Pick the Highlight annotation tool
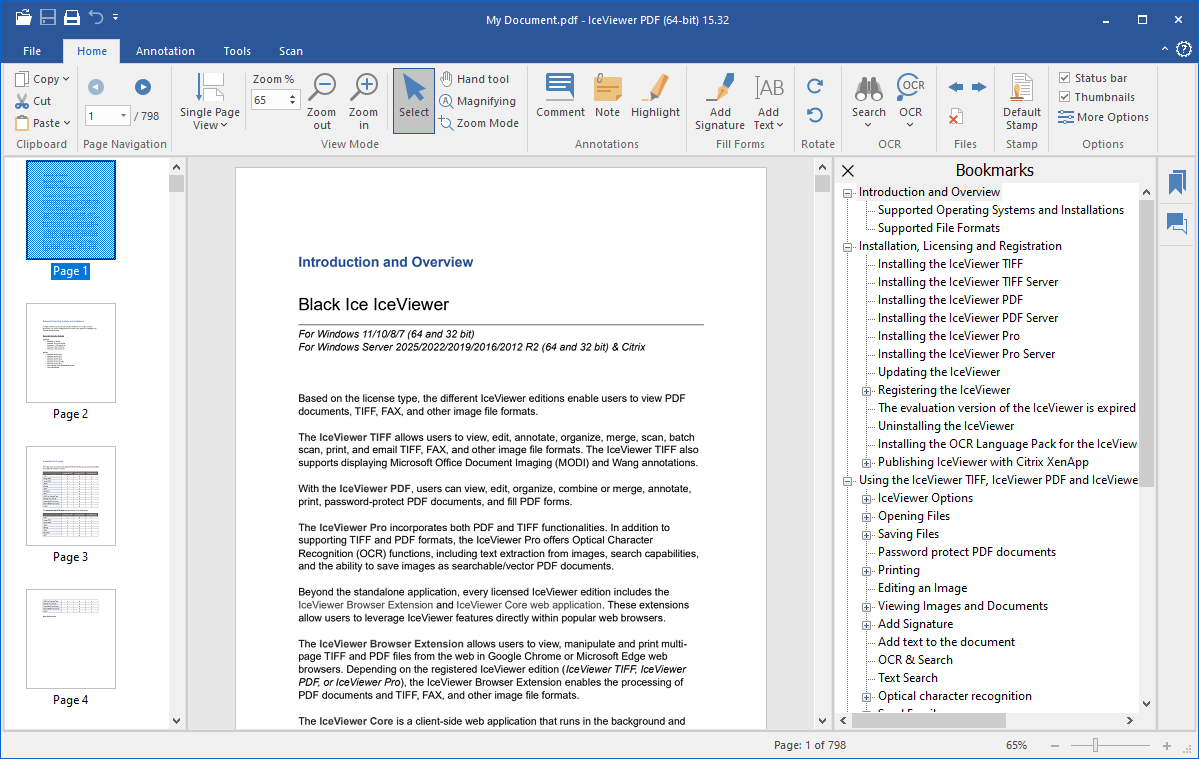This screenshot has width=1199, height=759. click(655, 96)
